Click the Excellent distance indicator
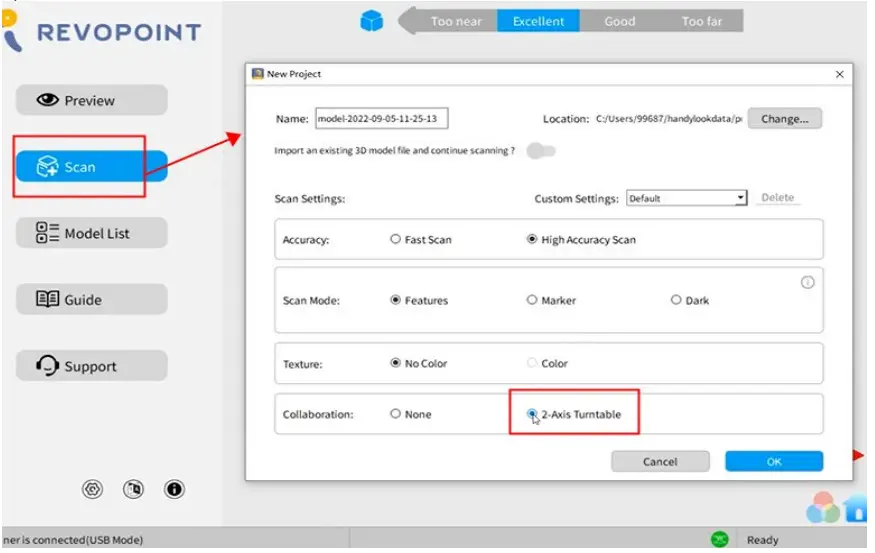The image size is (875, 553). [538, 21]
